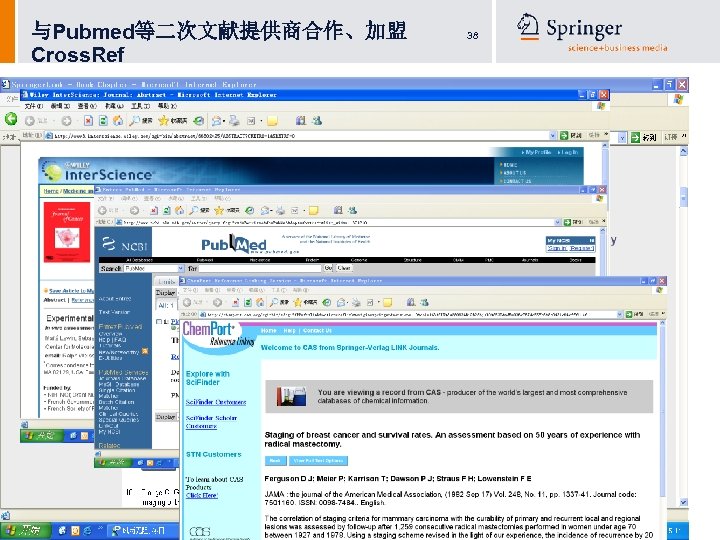Click the SpringerLink window scroll down arrow
The width and height of the screenshot is (720, 540).
click(684, 502)
